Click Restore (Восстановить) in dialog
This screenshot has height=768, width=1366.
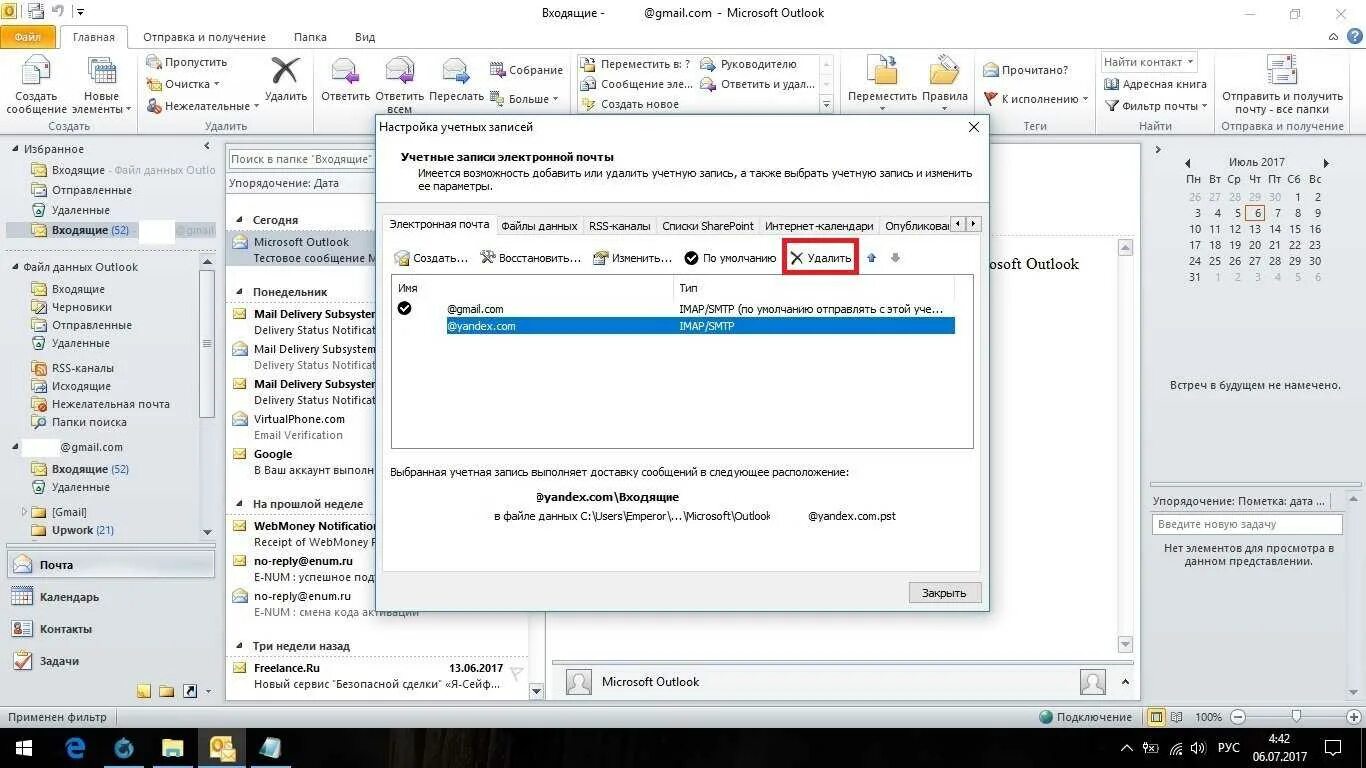(x=530, y=258)
